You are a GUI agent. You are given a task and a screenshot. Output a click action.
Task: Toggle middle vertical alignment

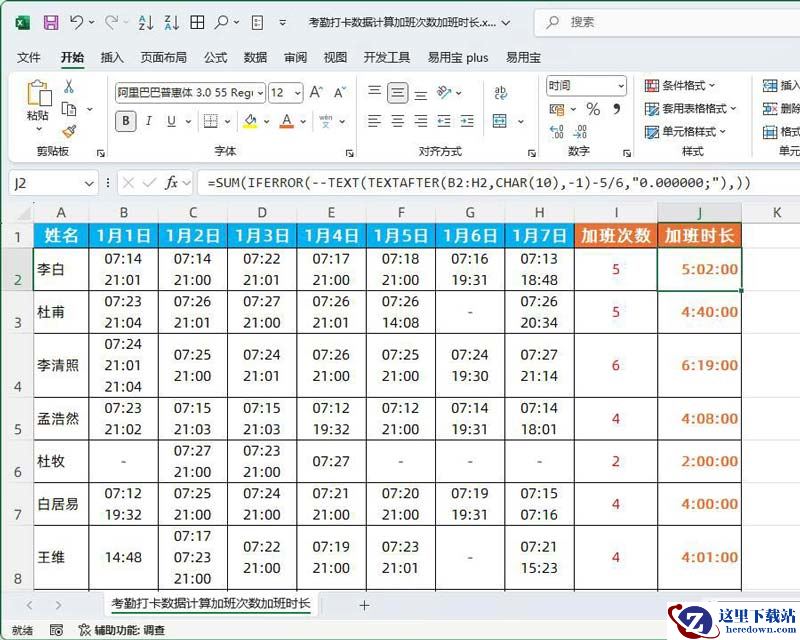click(x=397, y=93)
